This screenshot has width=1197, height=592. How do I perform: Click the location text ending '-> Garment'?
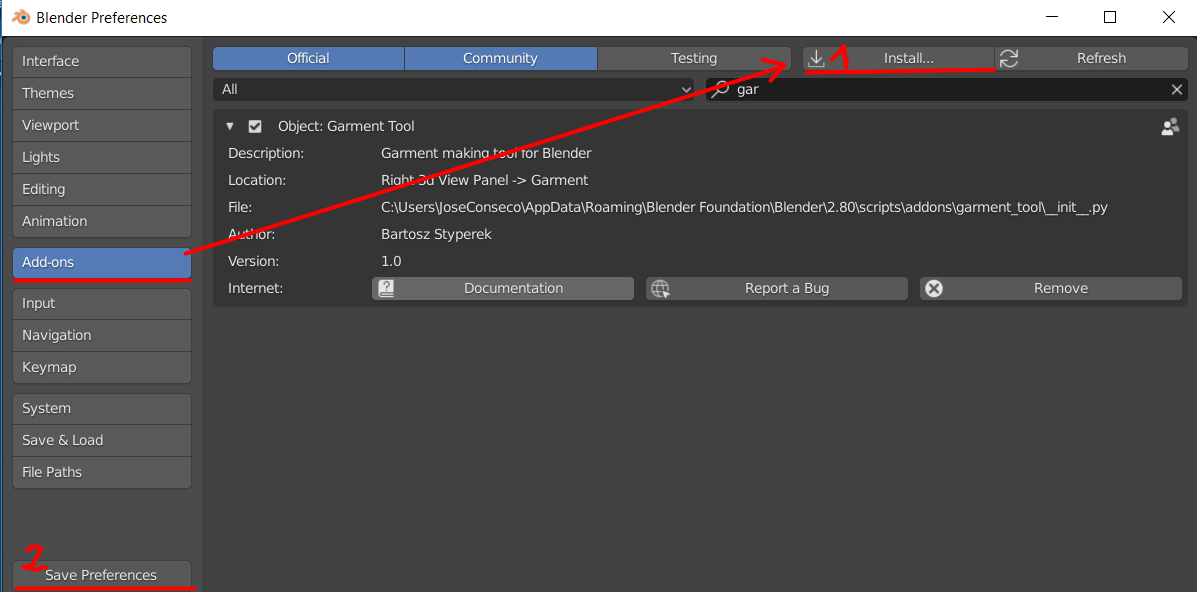point(485,180)
